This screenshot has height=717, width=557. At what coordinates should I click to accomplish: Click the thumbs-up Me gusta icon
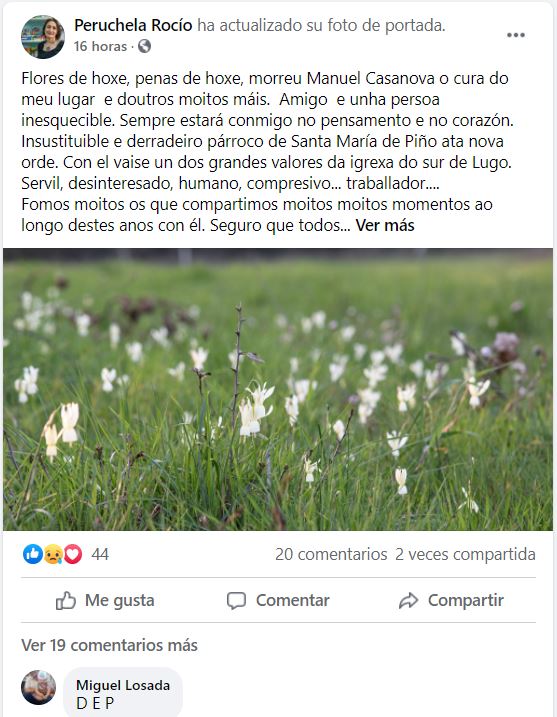point(65,600)
